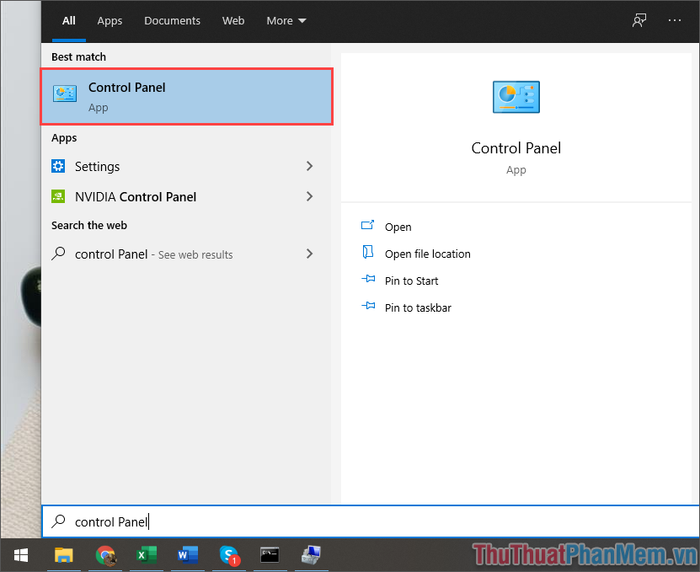Click the large Control Panel icon in preview pane
This screenshot has height=572, width=700.
516,97
